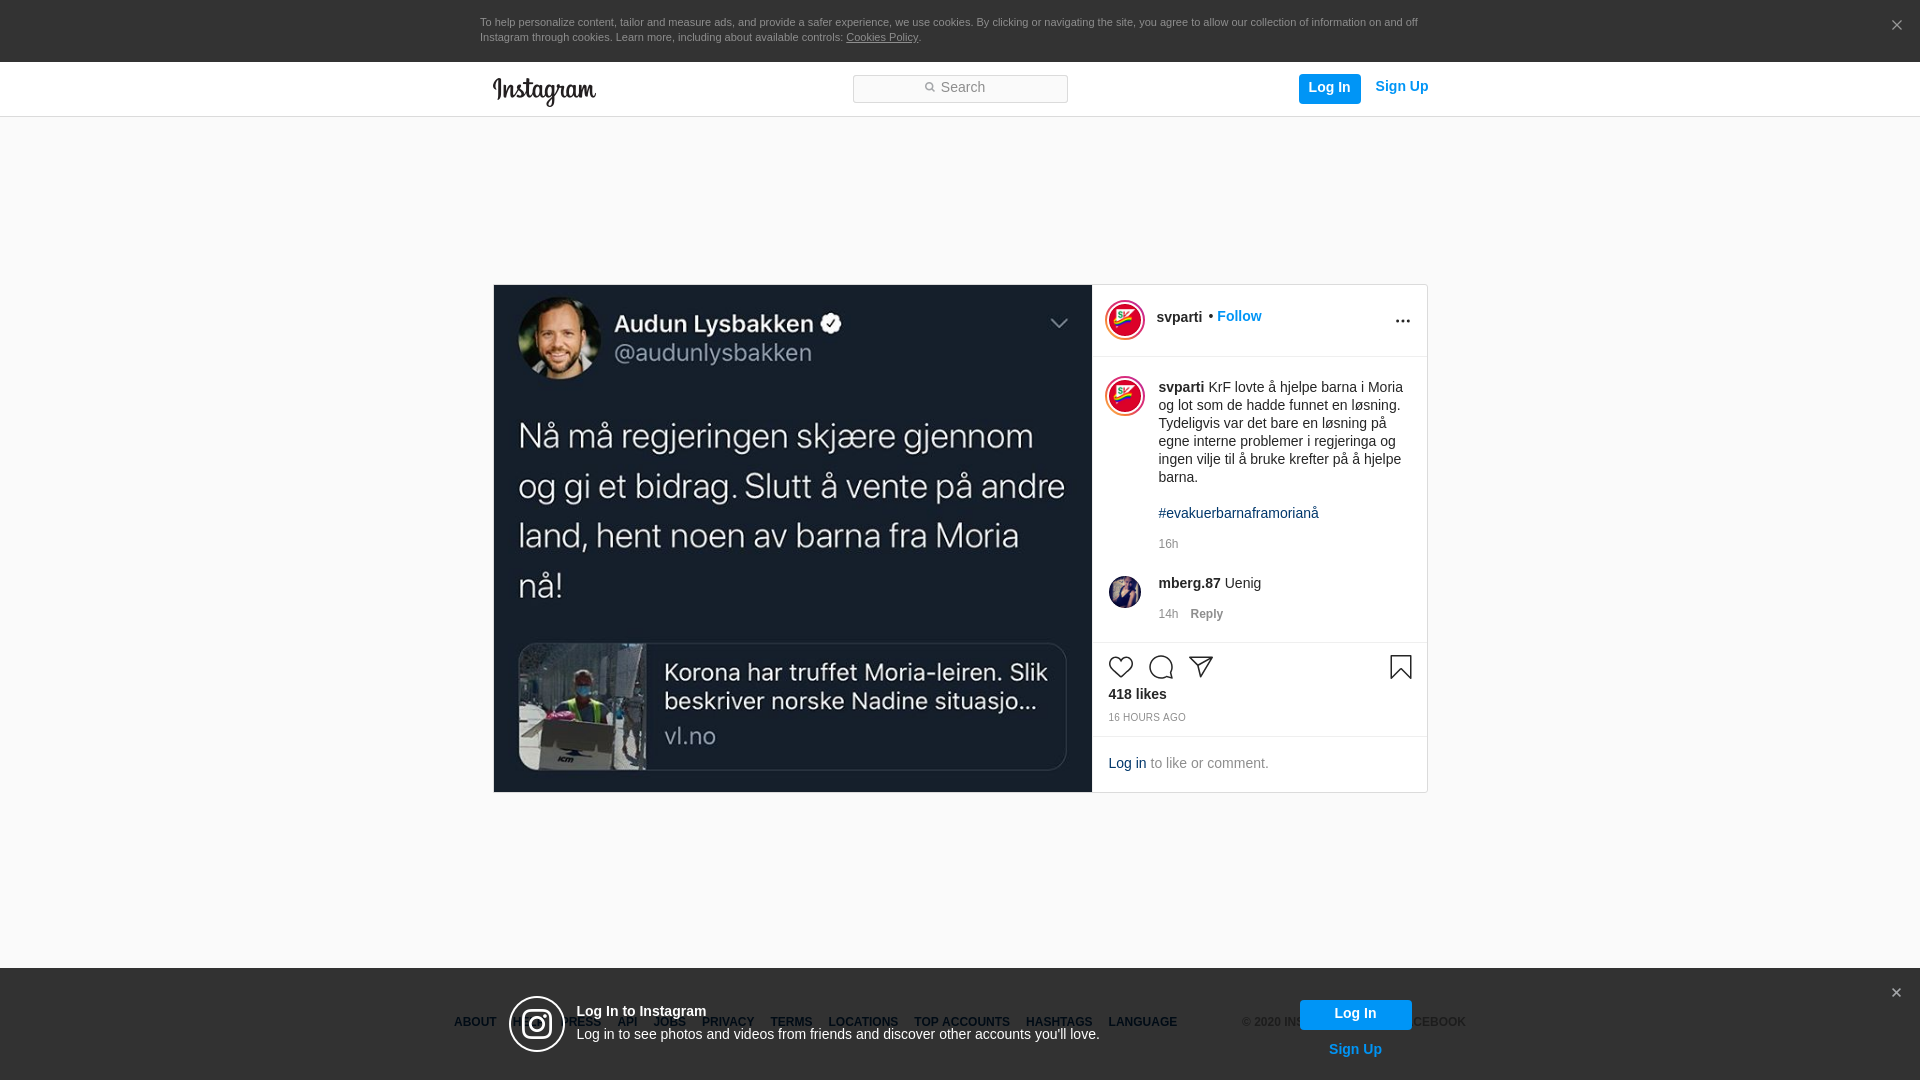Click svparti username in post header
Image resolution: width=1920 pixels, height=1080 pixels.
click(x=1179, y=317)
